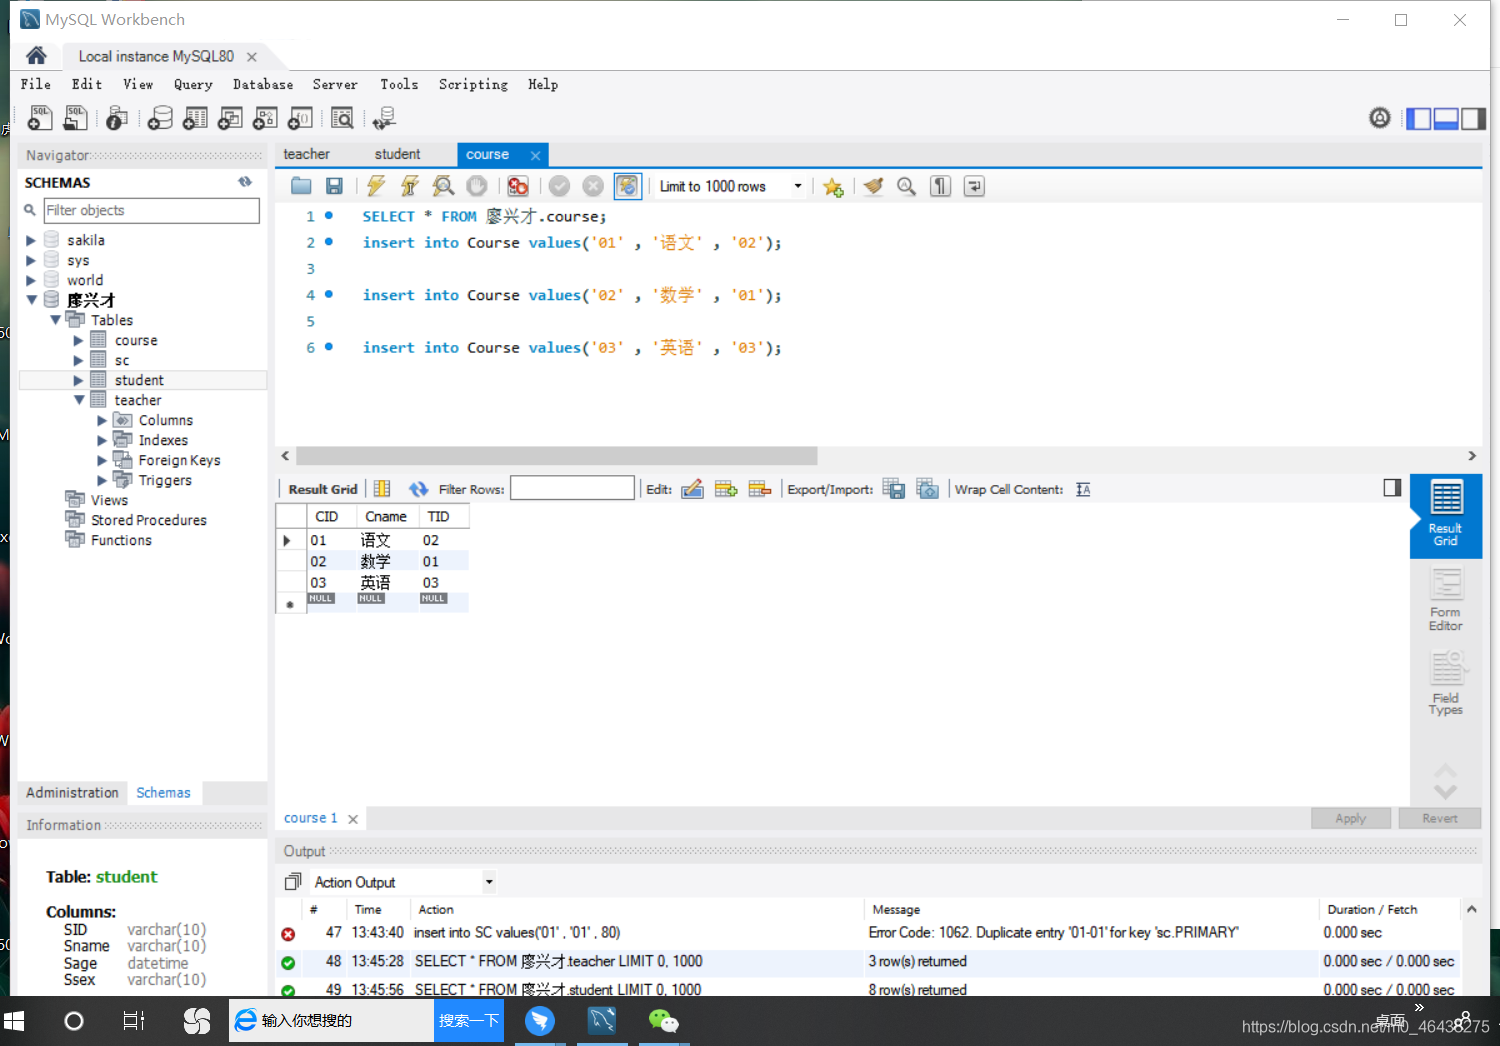Click the Apply button
1500x1046 pixels.
click(1351, 818)
